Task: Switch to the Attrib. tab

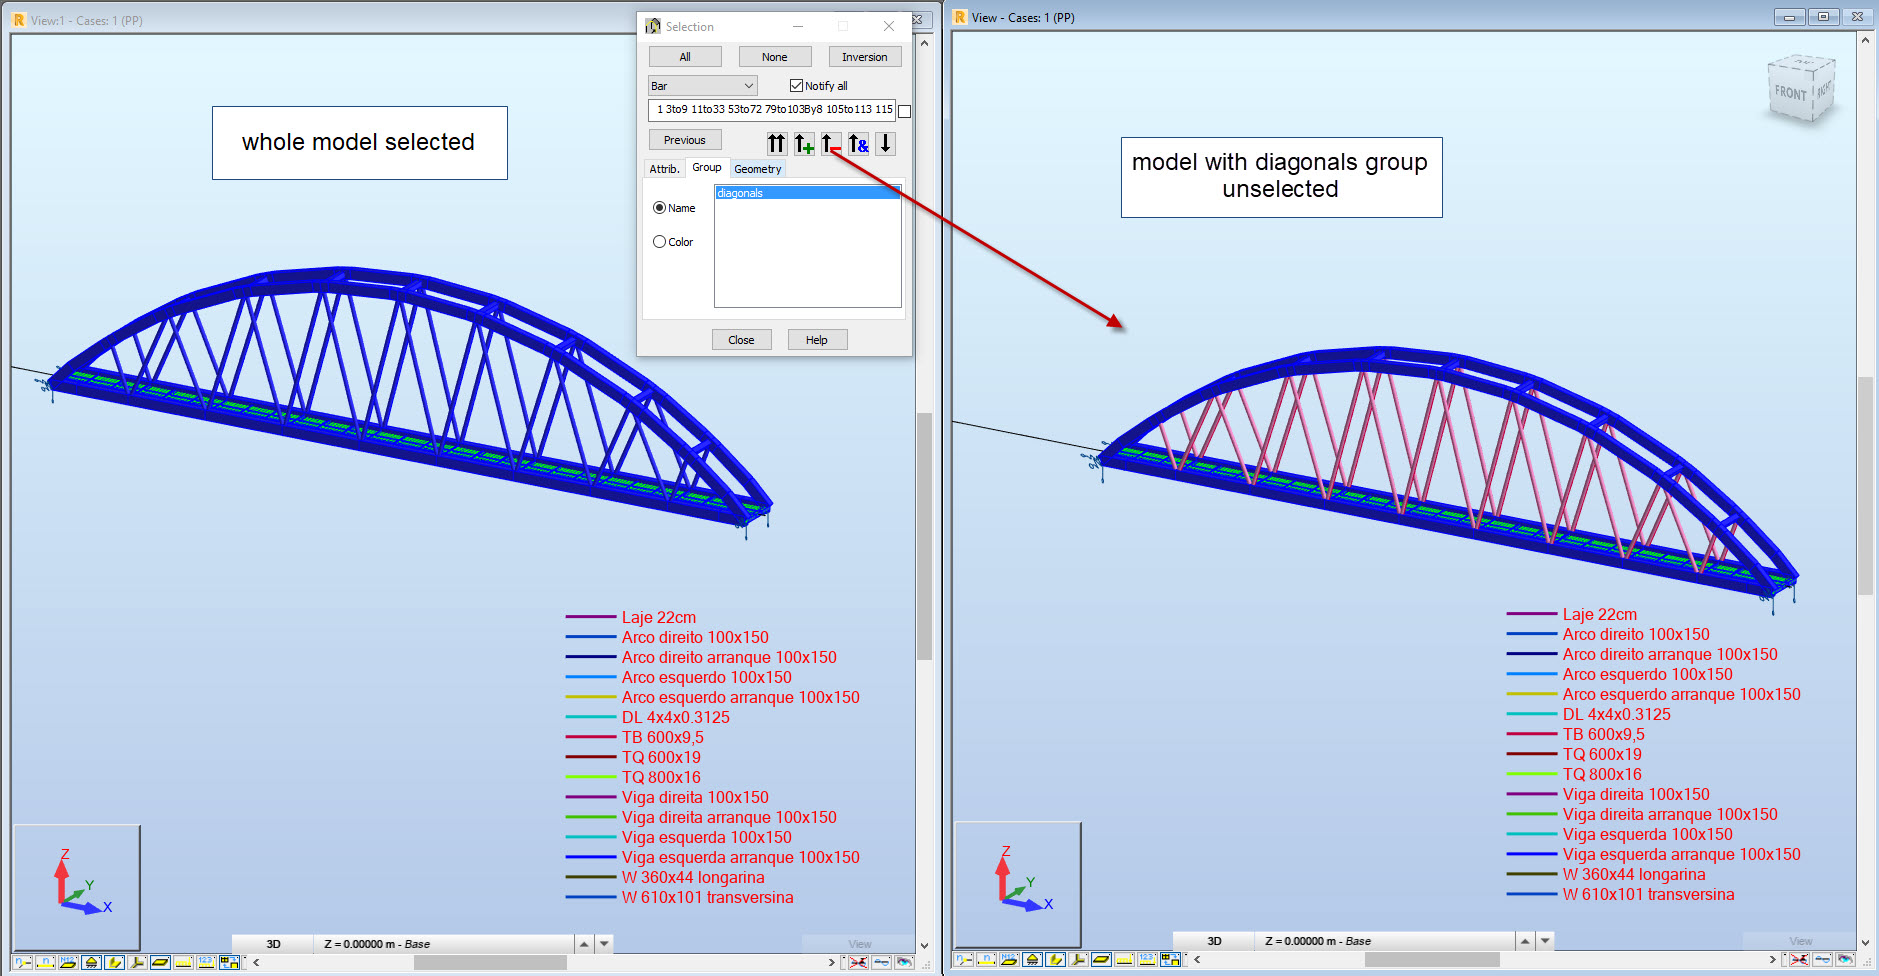Action: pos(663,168)
